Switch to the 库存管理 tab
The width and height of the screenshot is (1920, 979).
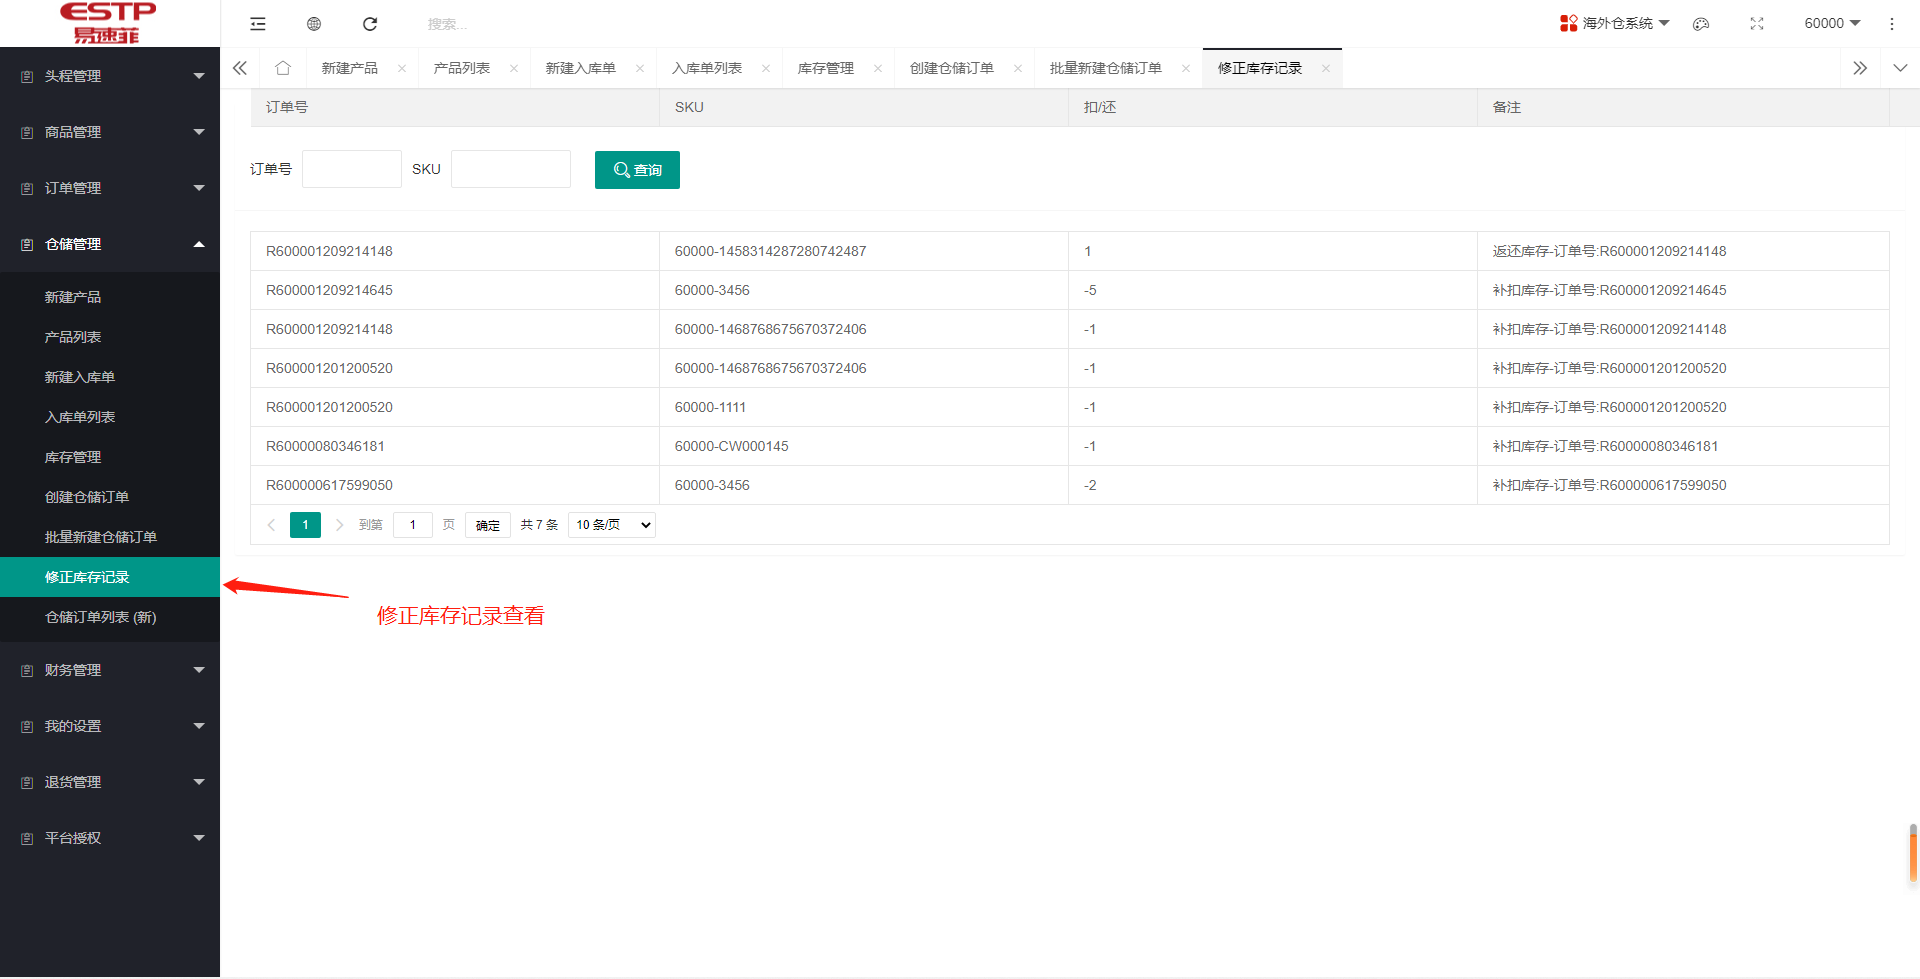point(826,67)
